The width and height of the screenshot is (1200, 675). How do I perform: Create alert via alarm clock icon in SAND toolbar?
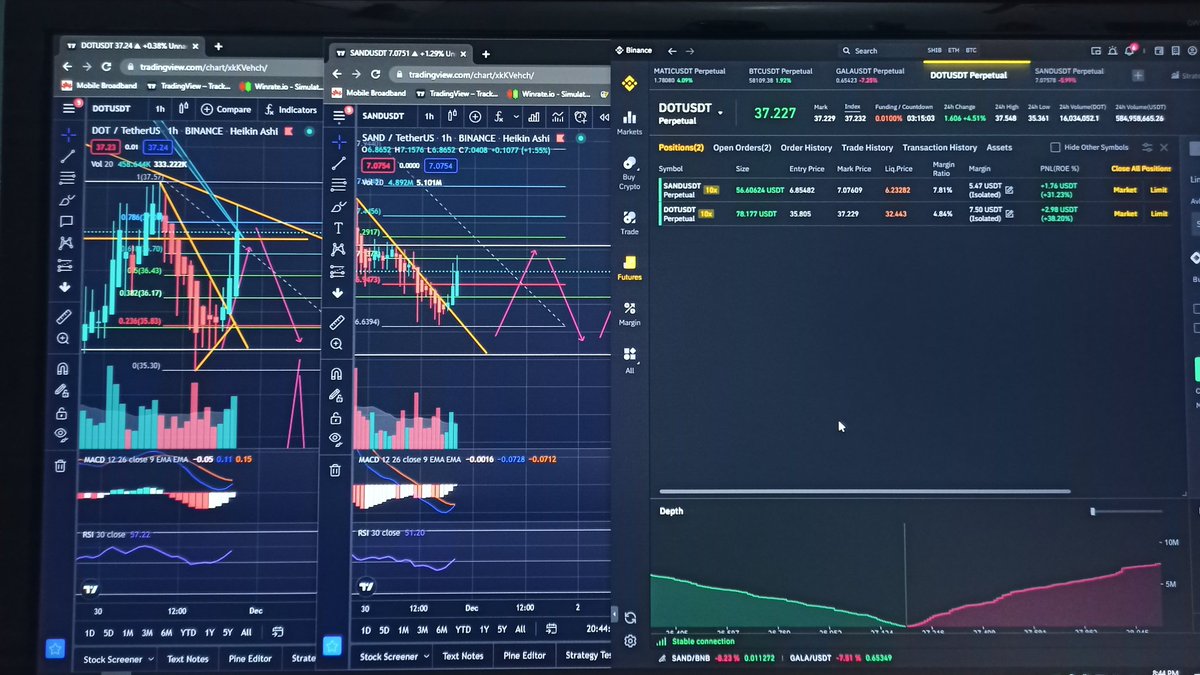tap(581, 116)
